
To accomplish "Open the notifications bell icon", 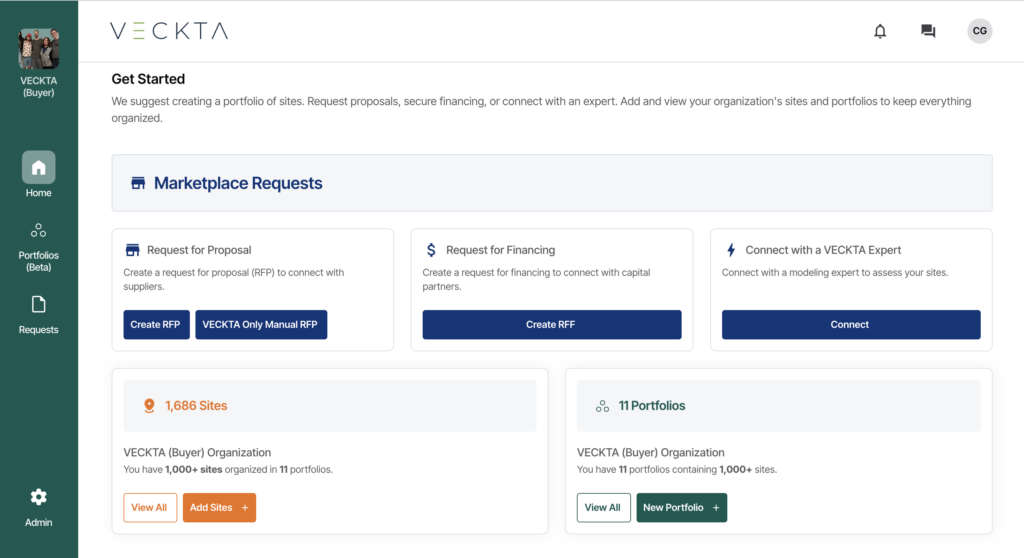I will (880, 31).
